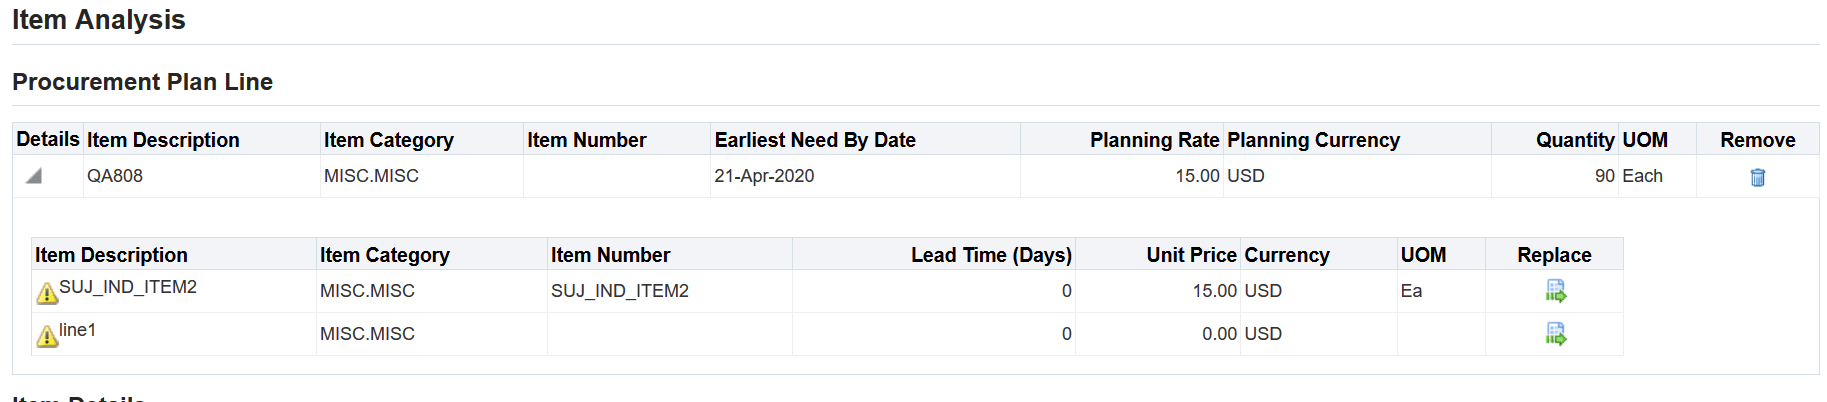Select the 15.00 planning rate value
Image resolution: width=1827 pixels, height=402 pixels.
coord(1197,176)
